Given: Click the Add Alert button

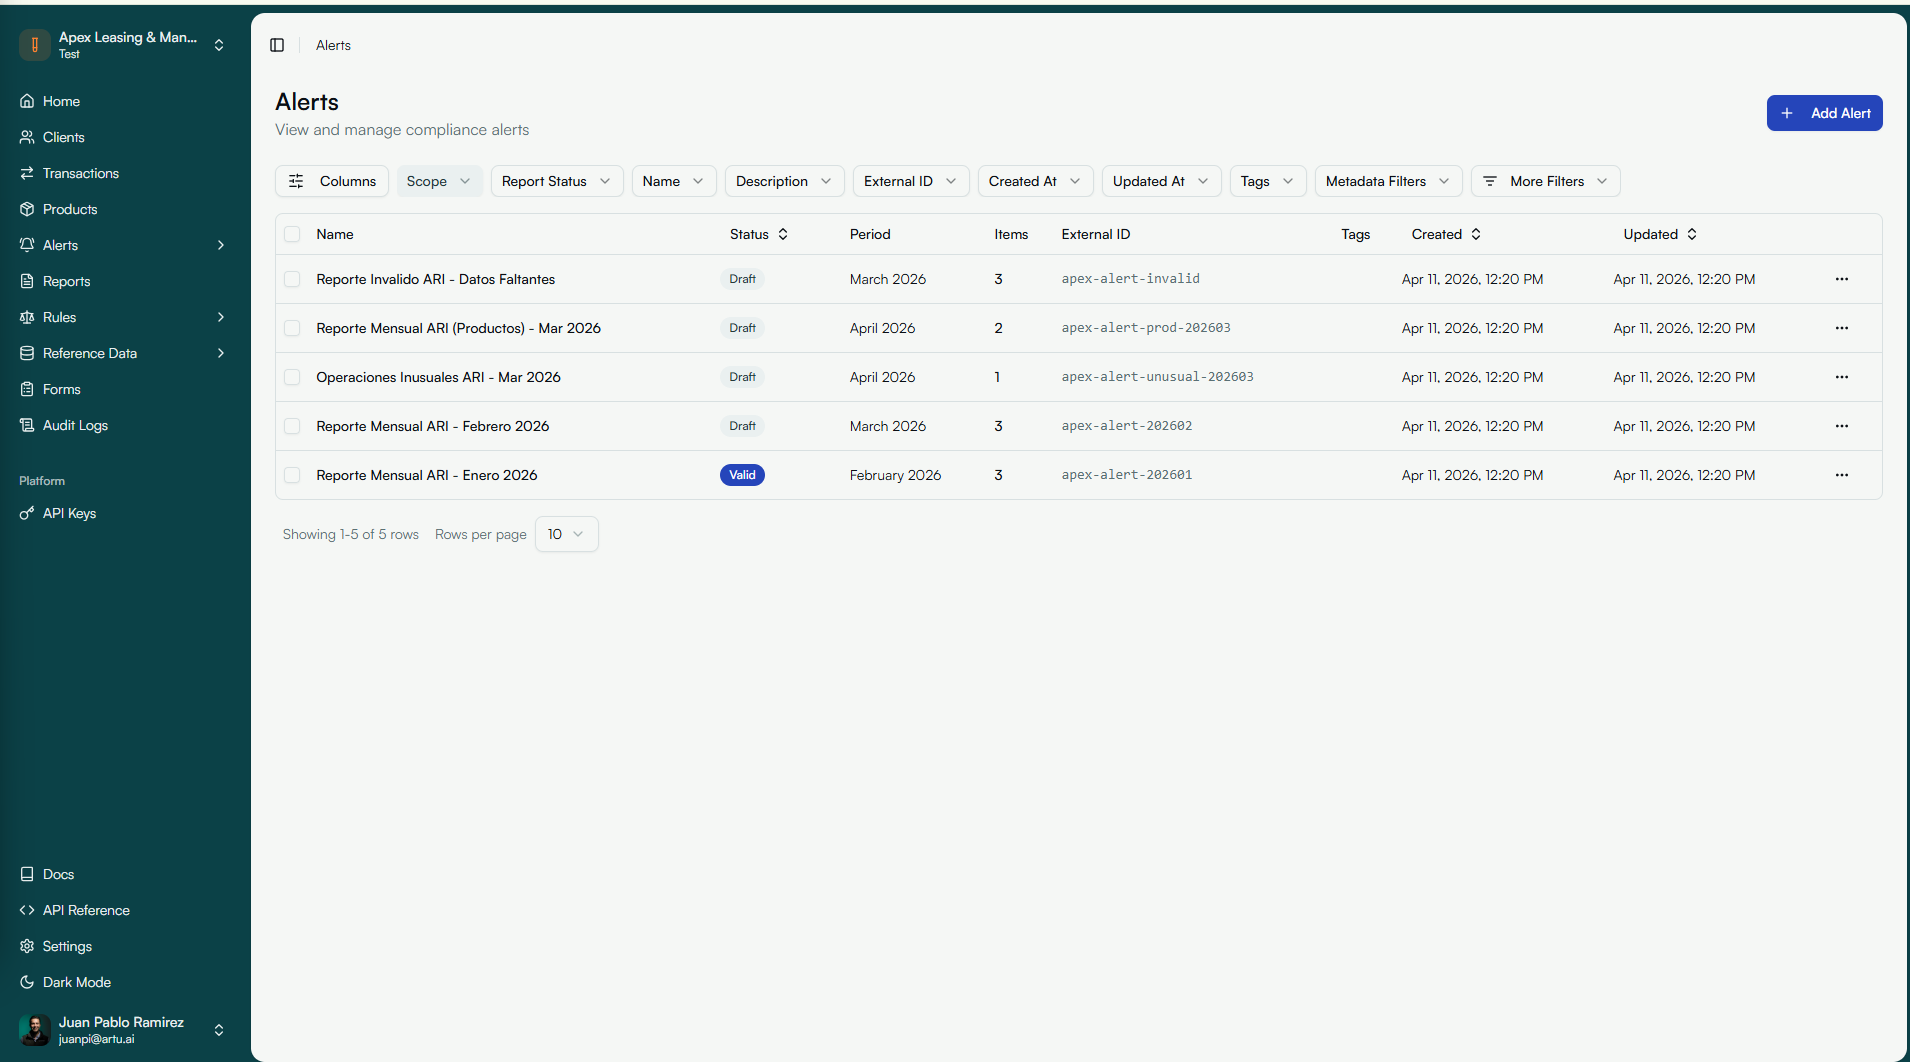Looking at the screenshot, I should (x=1824, y=113).
